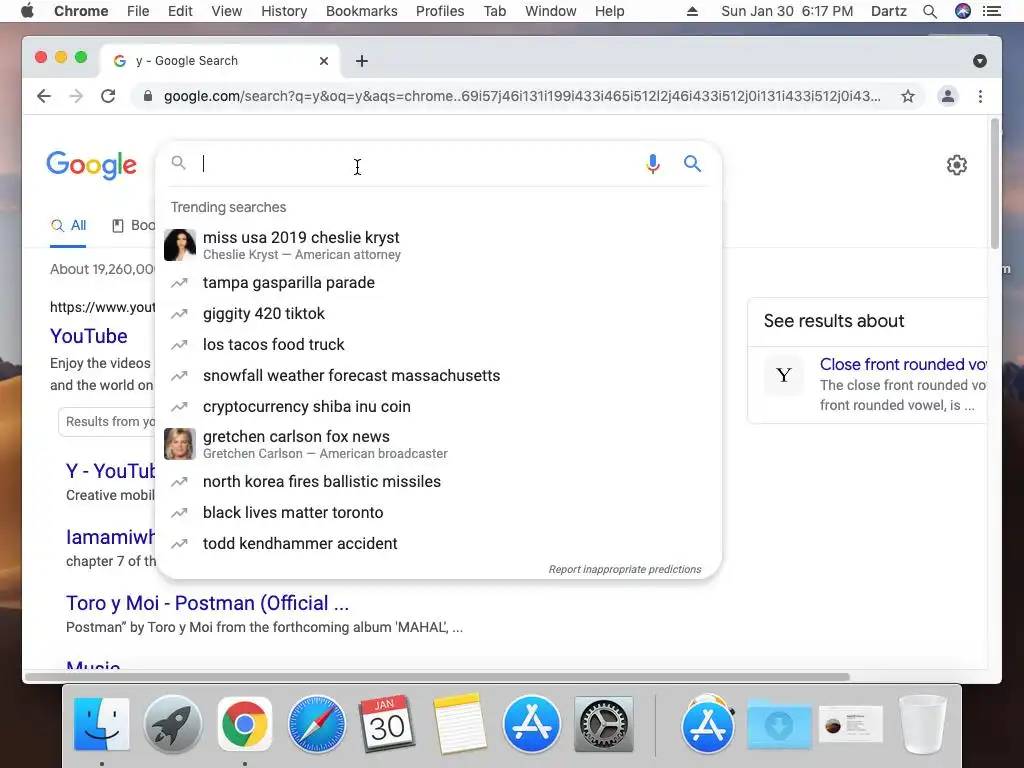Select 'miss usa 2019 cheslie kryst' suggestion
The image size is (1024, 768).
click(439, 246)
